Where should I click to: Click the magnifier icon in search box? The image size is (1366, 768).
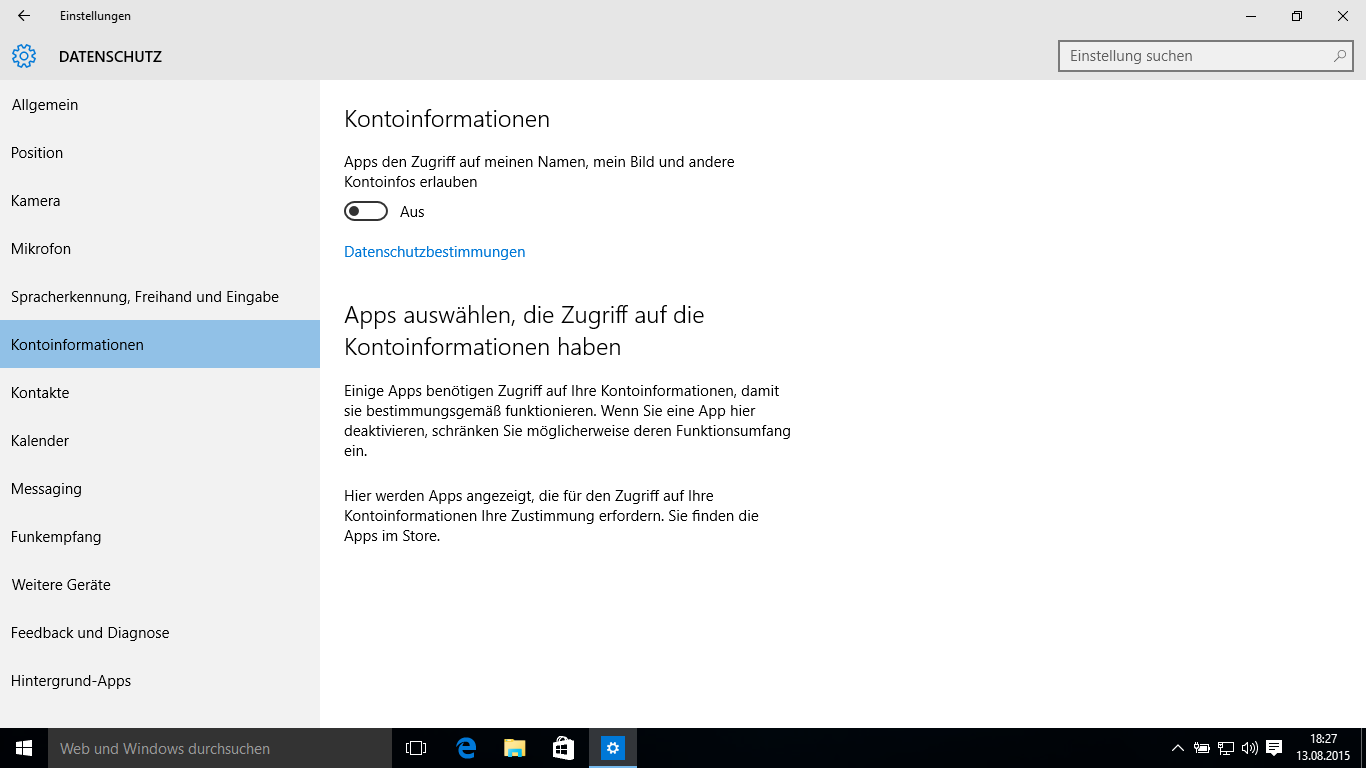1340,56
